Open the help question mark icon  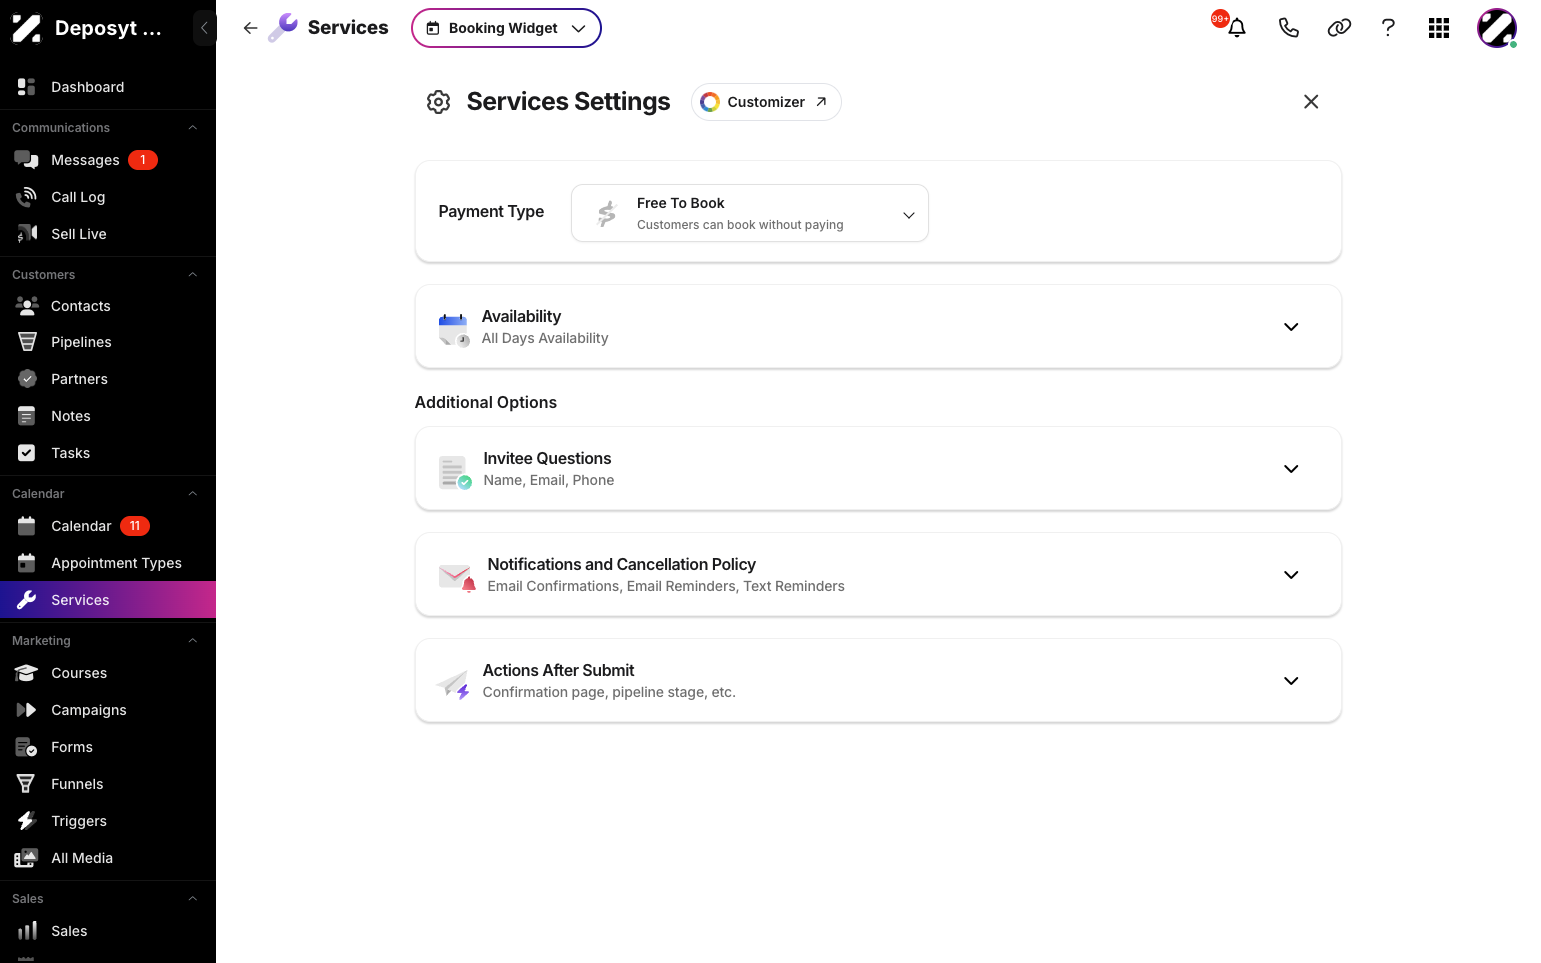[1388, 28]
